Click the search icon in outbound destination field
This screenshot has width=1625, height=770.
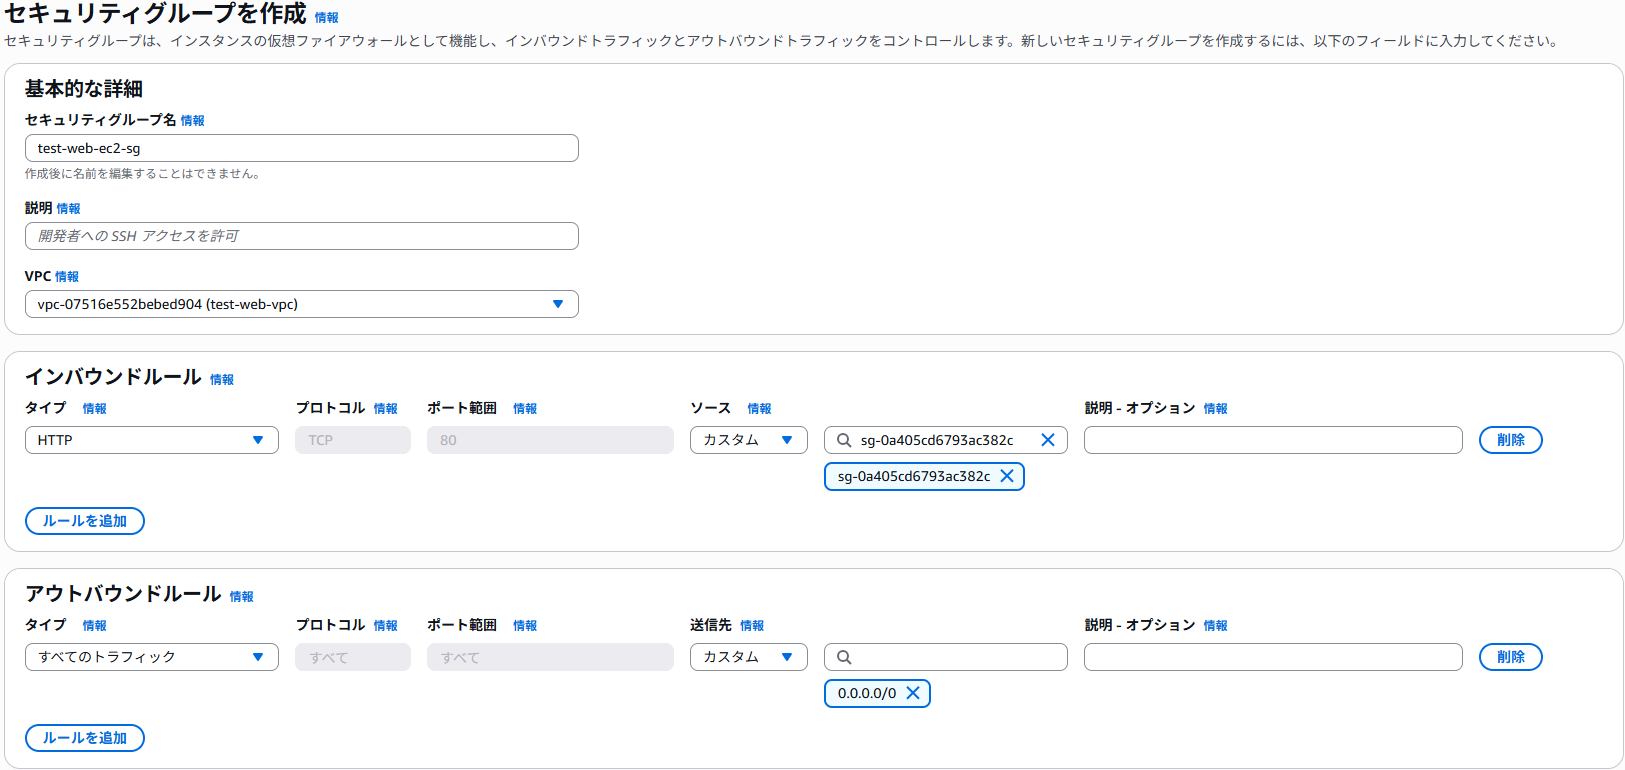pos(844,657)
